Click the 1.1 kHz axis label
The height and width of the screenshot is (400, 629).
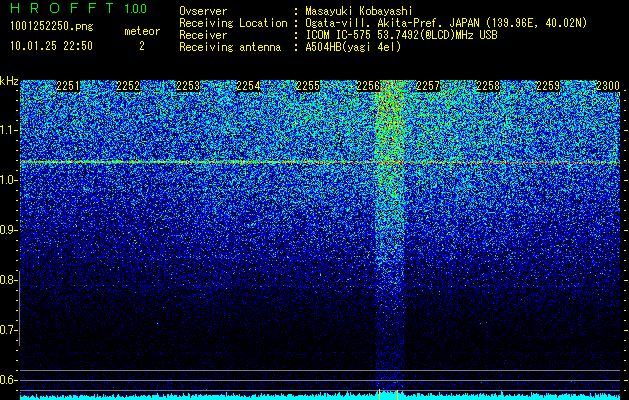pyautogui.click(x=8, y=130)
